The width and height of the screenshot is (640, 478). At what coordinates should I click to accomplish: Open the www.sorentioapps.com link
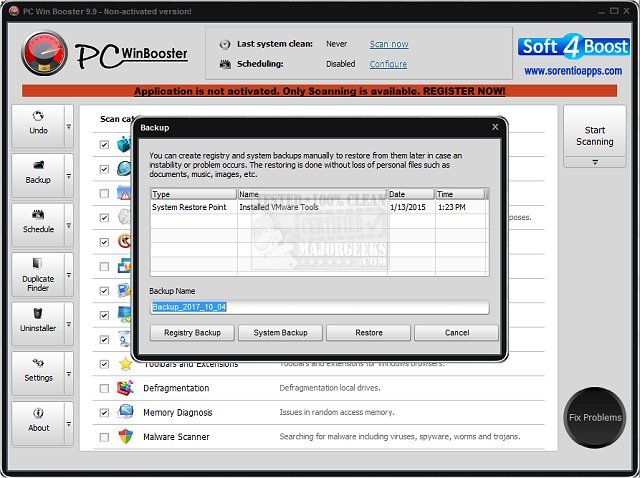(x=573, y=71)
